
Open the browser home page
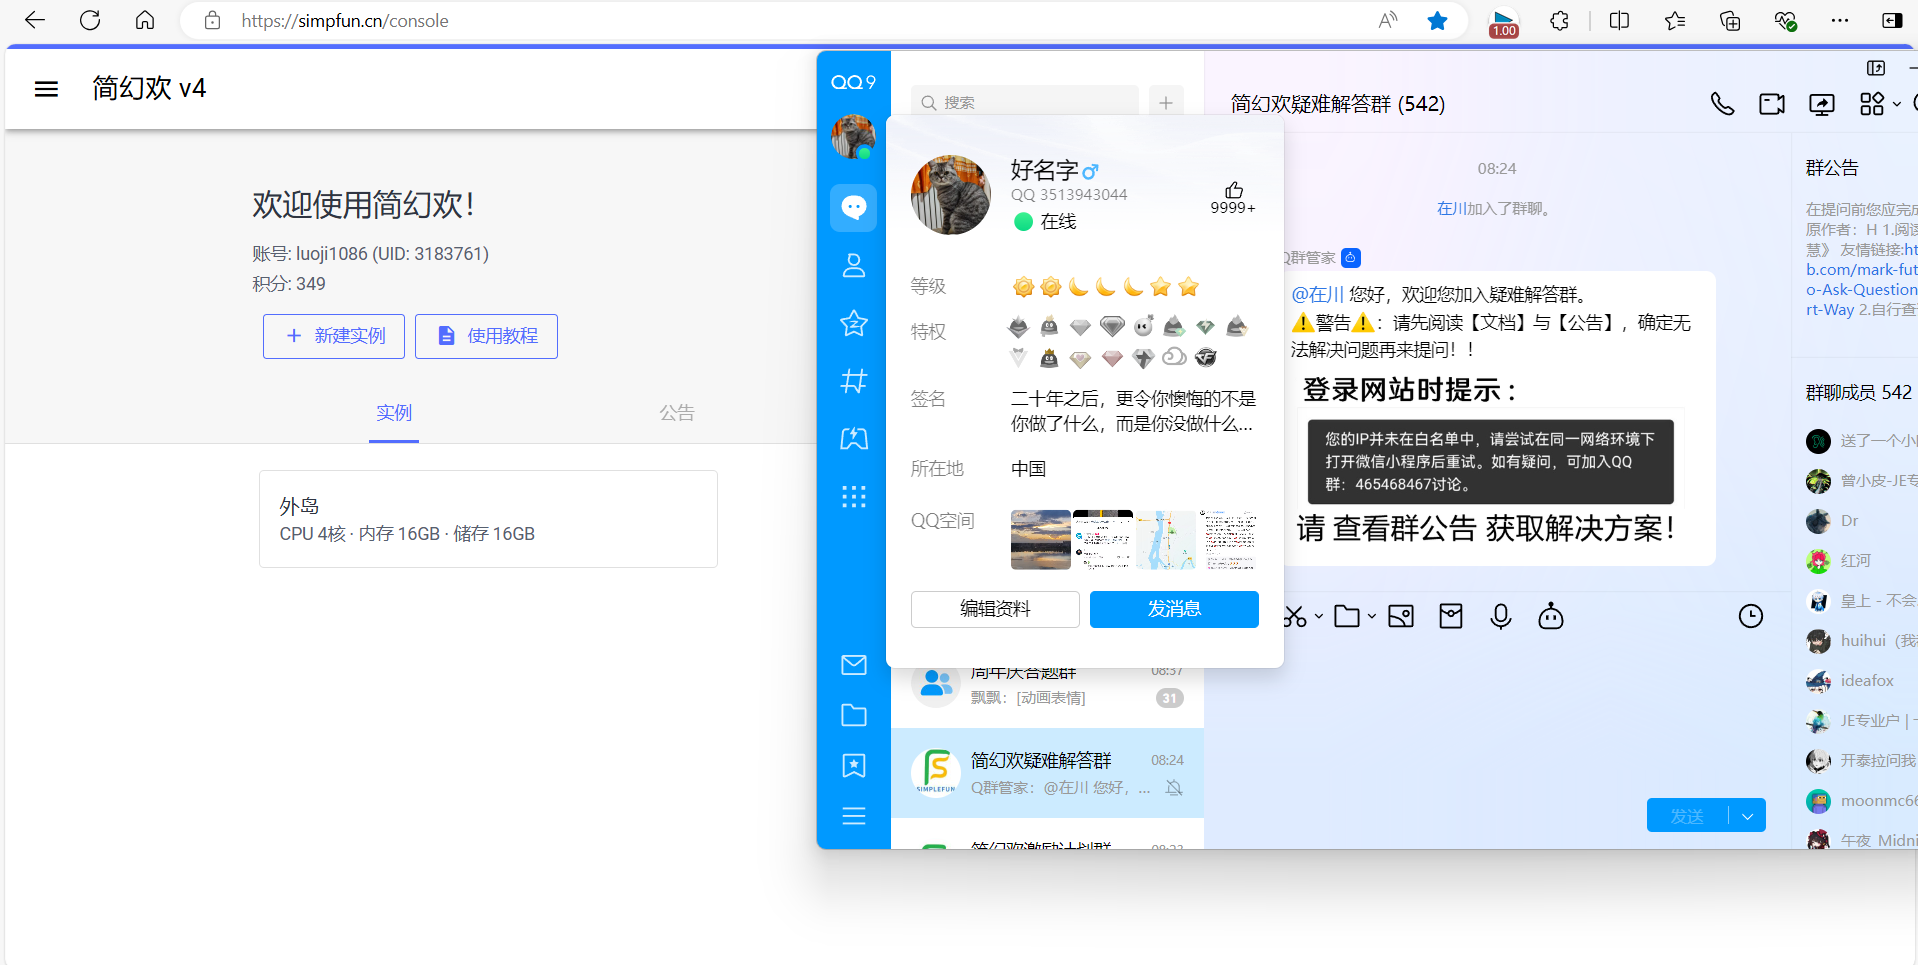pos(145,20)
